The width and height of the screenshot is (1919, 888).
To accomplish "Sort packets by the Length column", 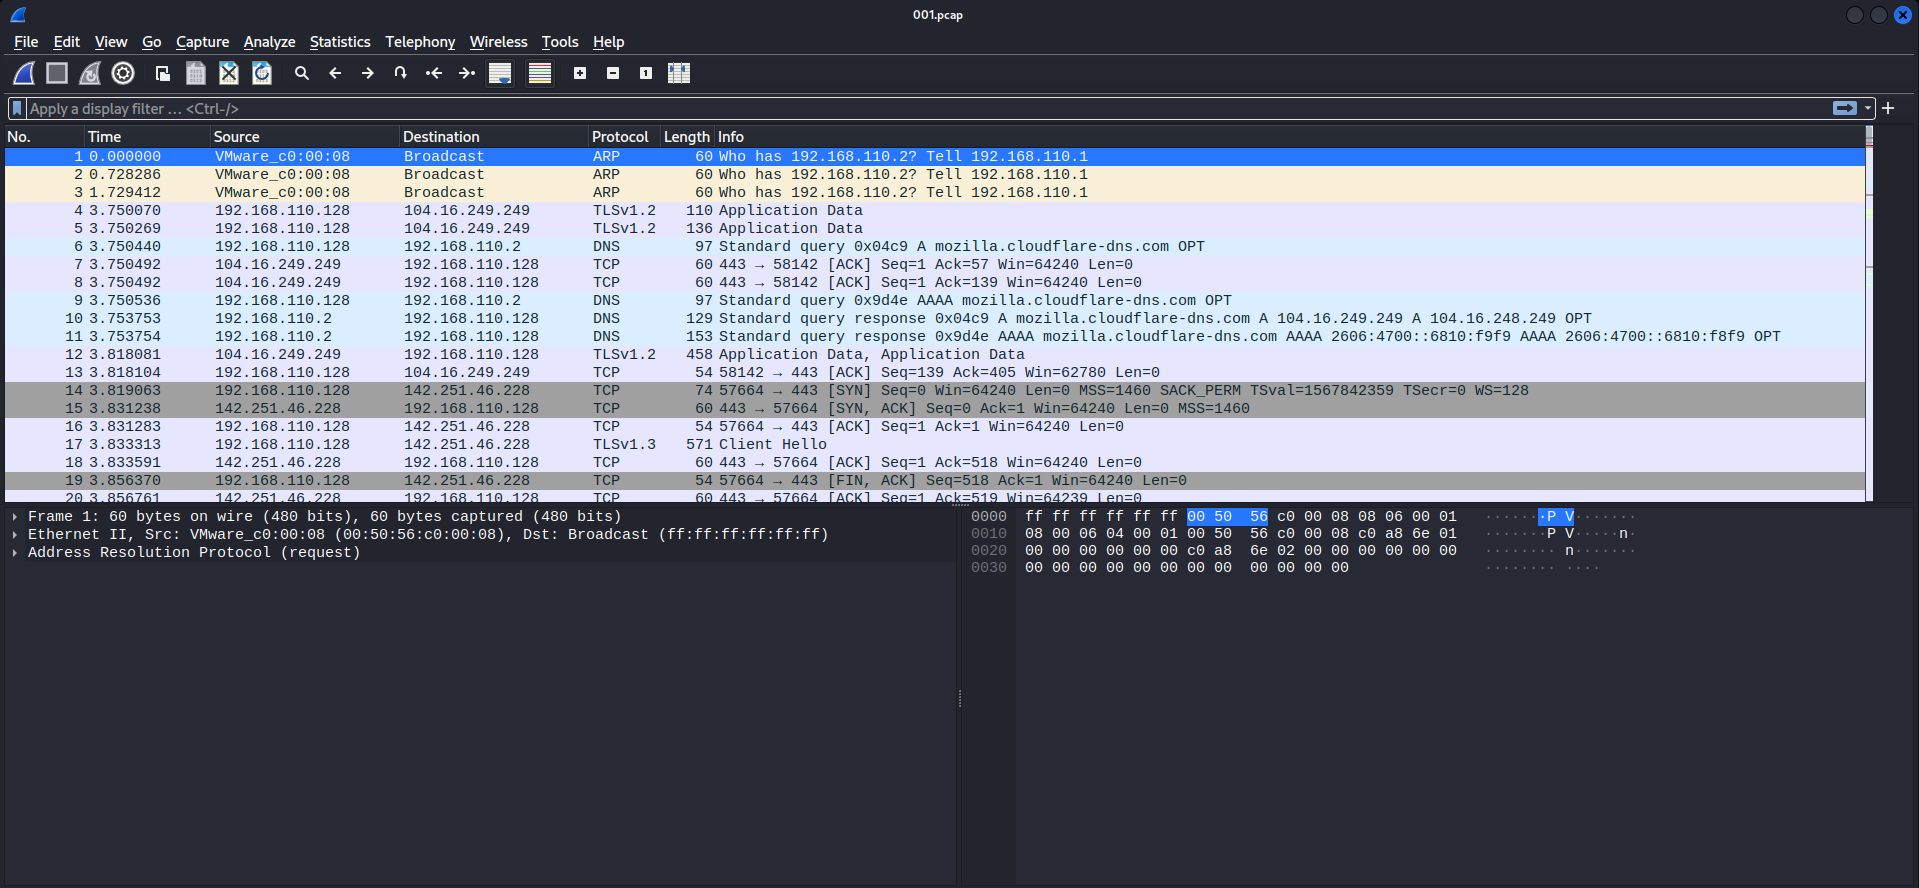I will point(687,137).
